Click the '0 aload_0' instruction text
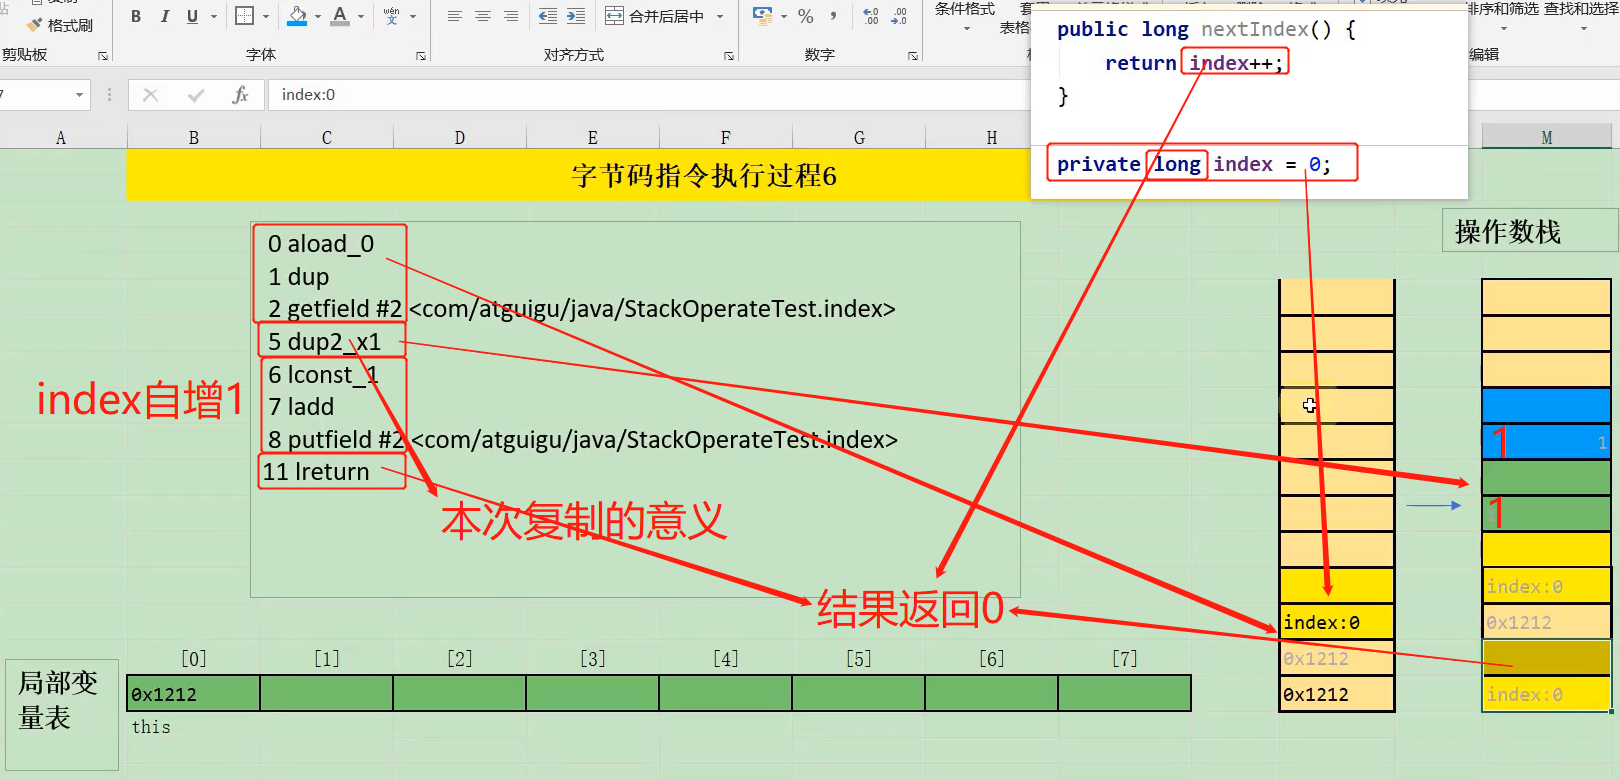This screenshot has width=1620, height=780. click(320, 244)
